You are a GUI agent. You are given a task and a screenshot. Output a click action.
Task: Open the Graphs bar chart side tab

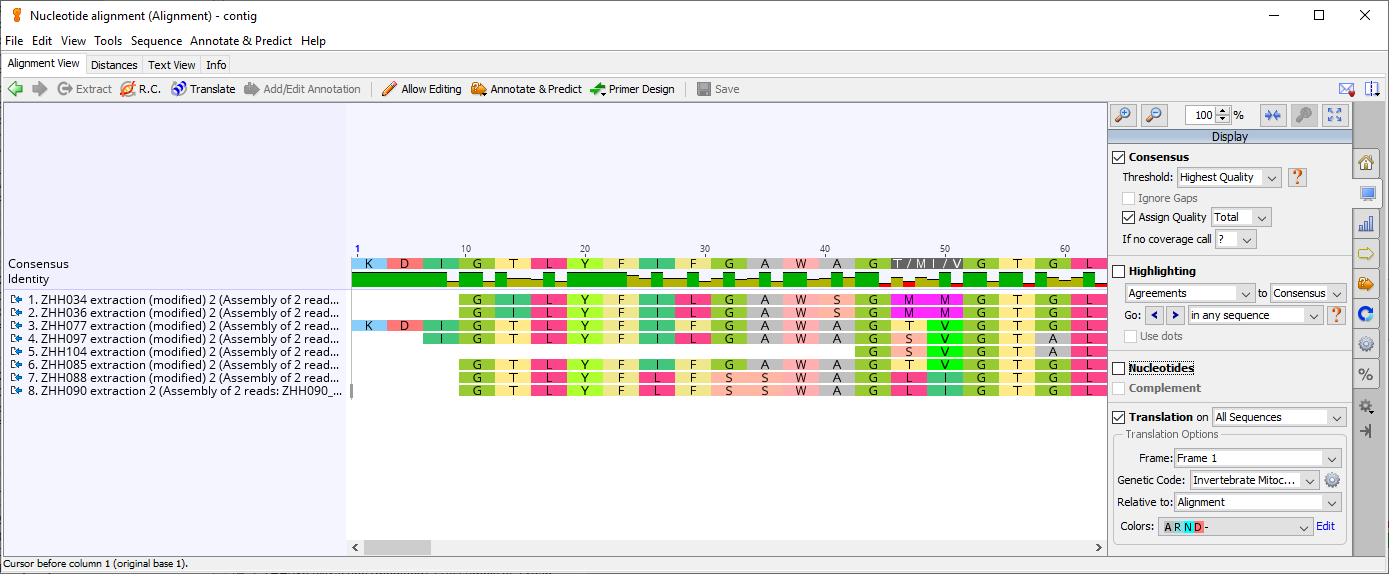1366,224
